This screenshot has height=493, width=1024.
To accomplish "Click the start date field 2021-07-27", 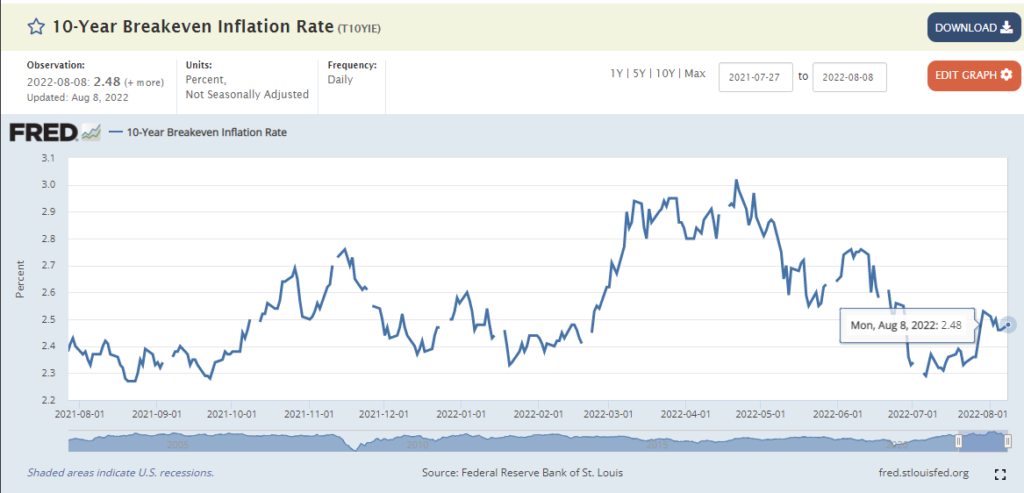I will (x=755, y=75).
